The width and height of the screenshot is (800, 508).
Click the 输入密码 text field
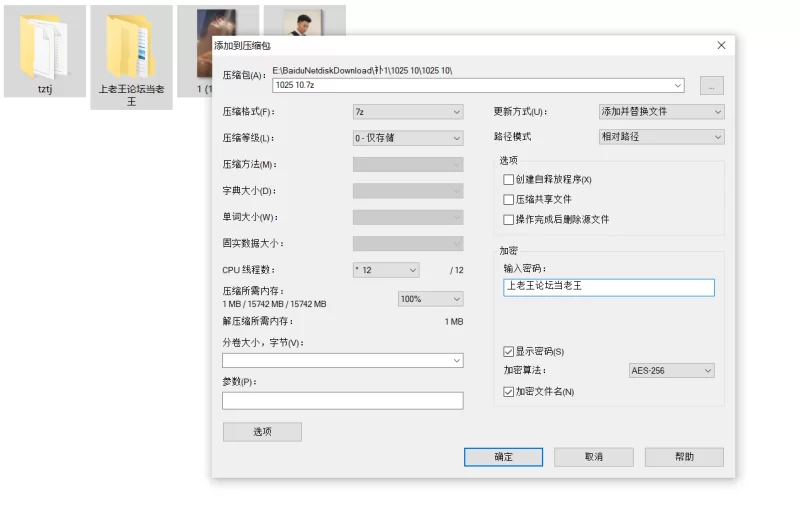(609, 288)
